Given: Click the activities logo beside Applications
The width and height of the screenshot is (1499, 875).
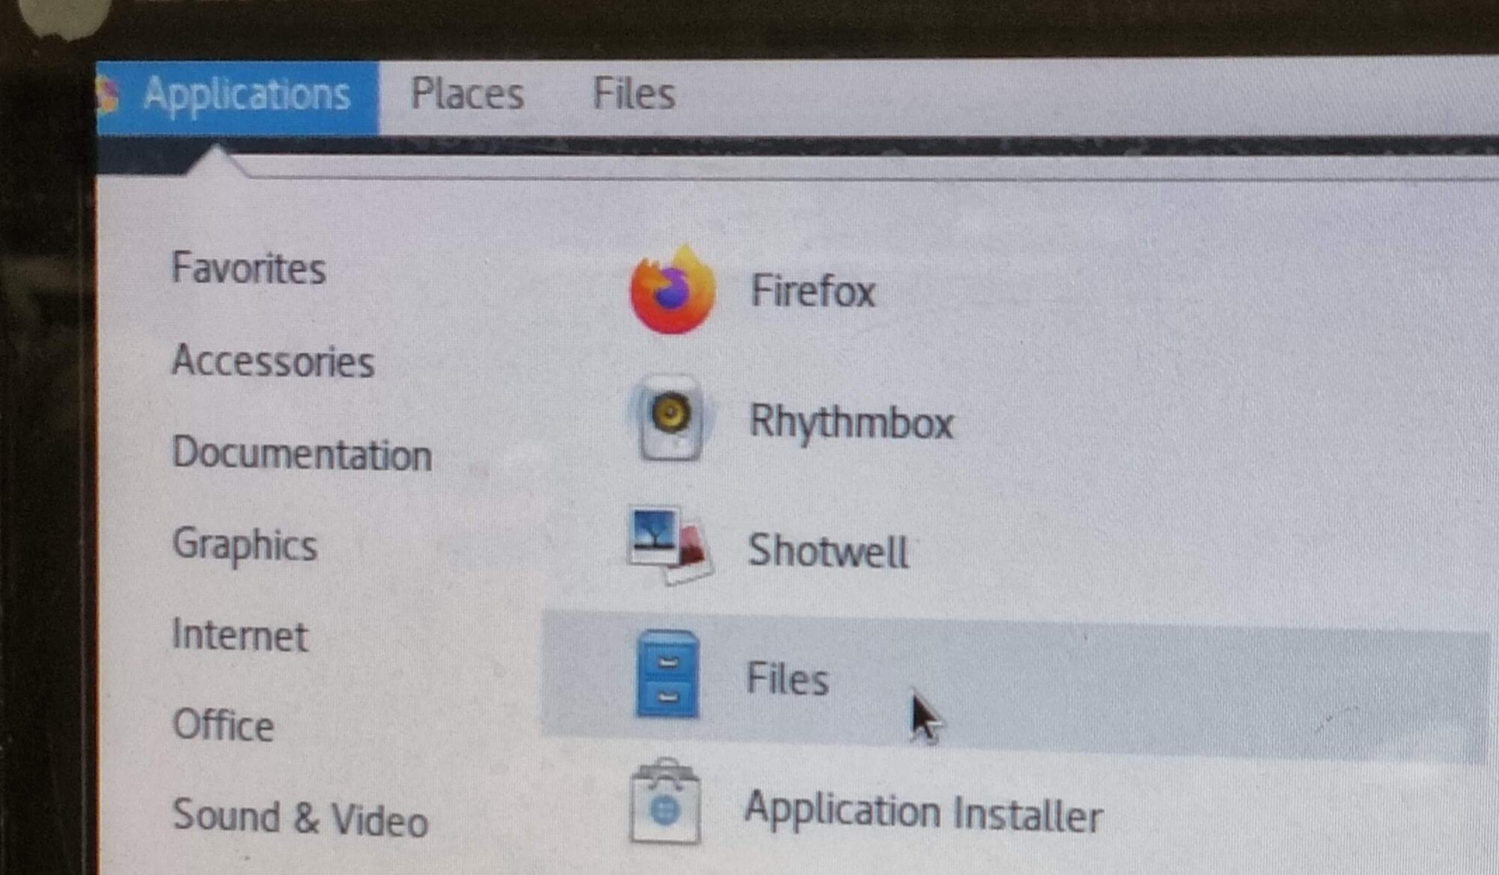Looking at the screenshot, I should click(108, 96).
